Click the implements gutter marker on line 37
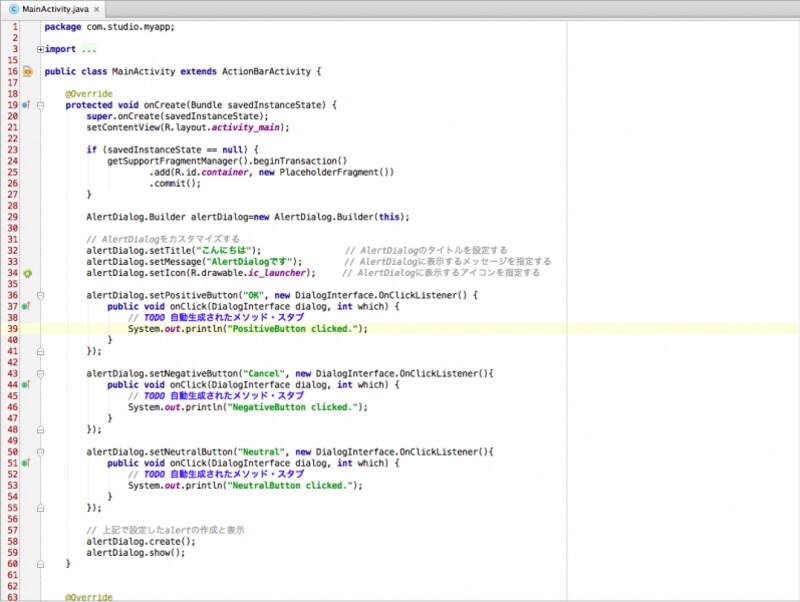This screenshot has width=800, height=602. click(27, 306)
